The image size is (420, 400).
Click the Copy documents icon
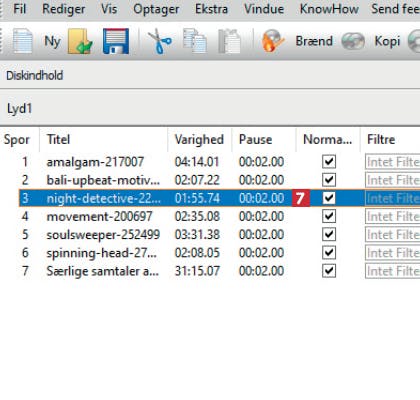click(x=195, y=41)
